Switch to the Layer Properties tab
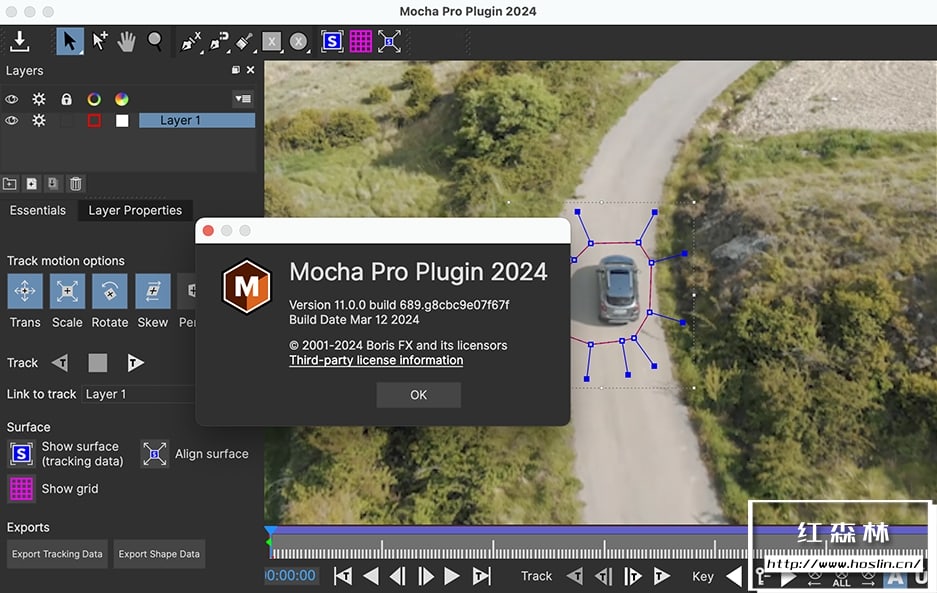 [x=135, y=210]
